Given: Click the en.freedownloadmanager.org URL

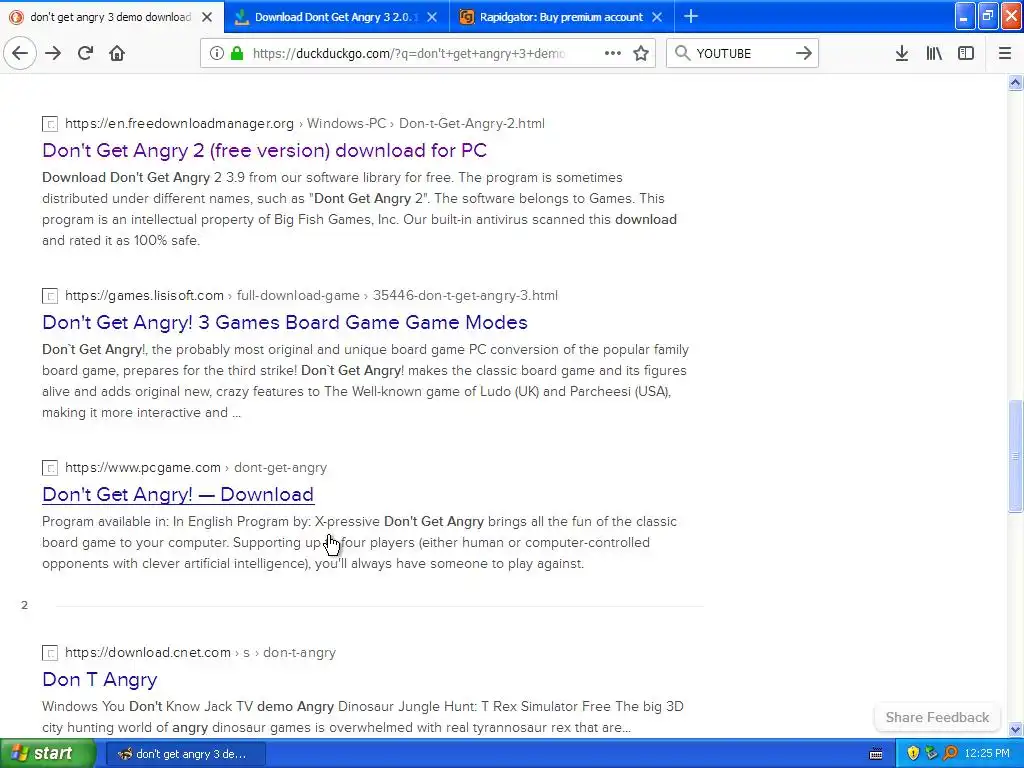Looking at the screenshot, I should pos(304,123).
